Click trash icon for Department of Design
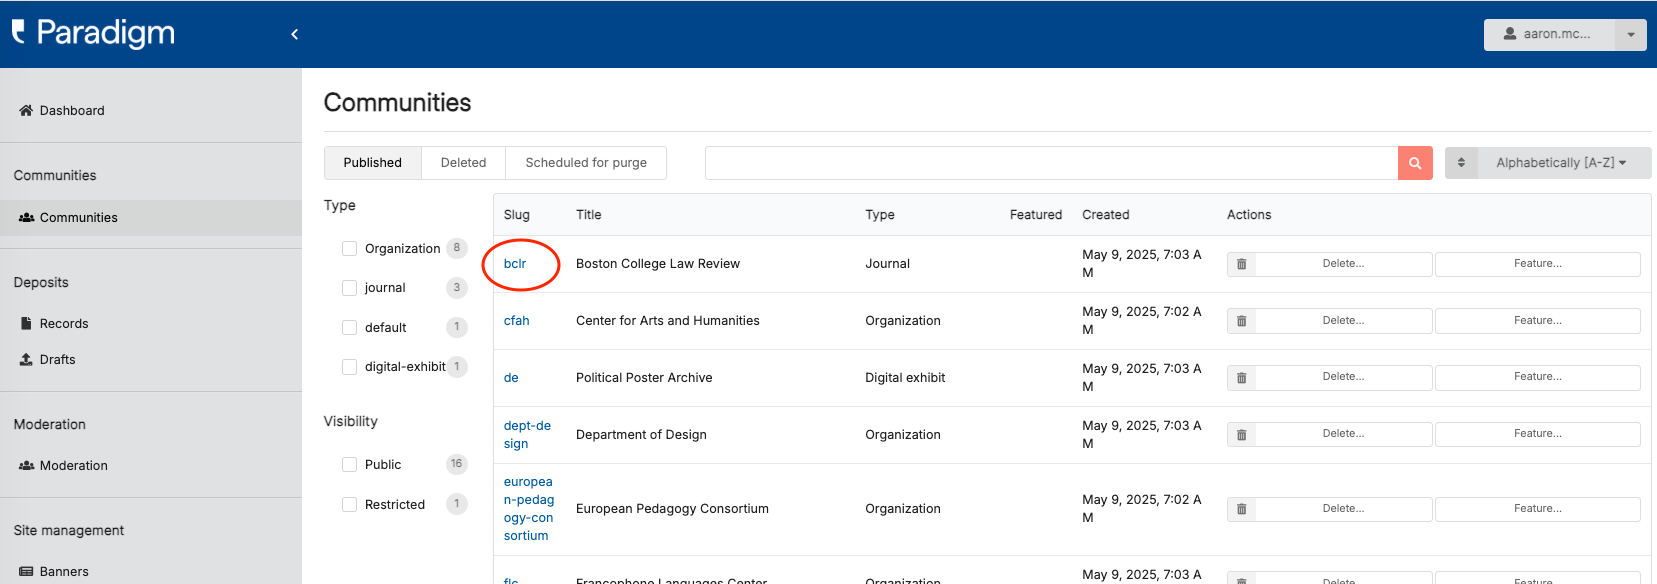1657x584 pixels. (1242, 435)
